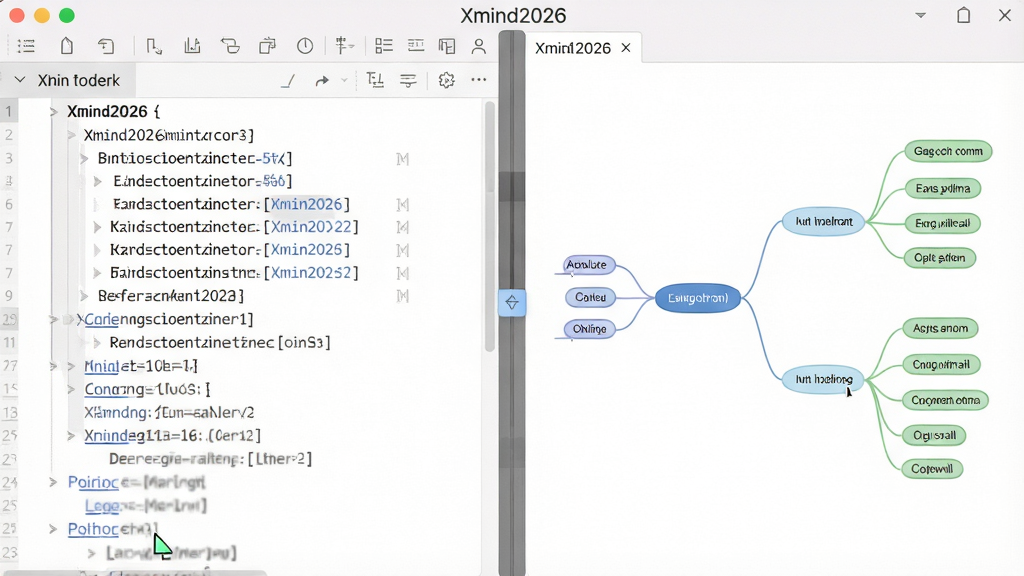The height and width of the screenshot is (576, 1024).
Task: Select the Ogusall green node
Action: [x=935, y=436]
